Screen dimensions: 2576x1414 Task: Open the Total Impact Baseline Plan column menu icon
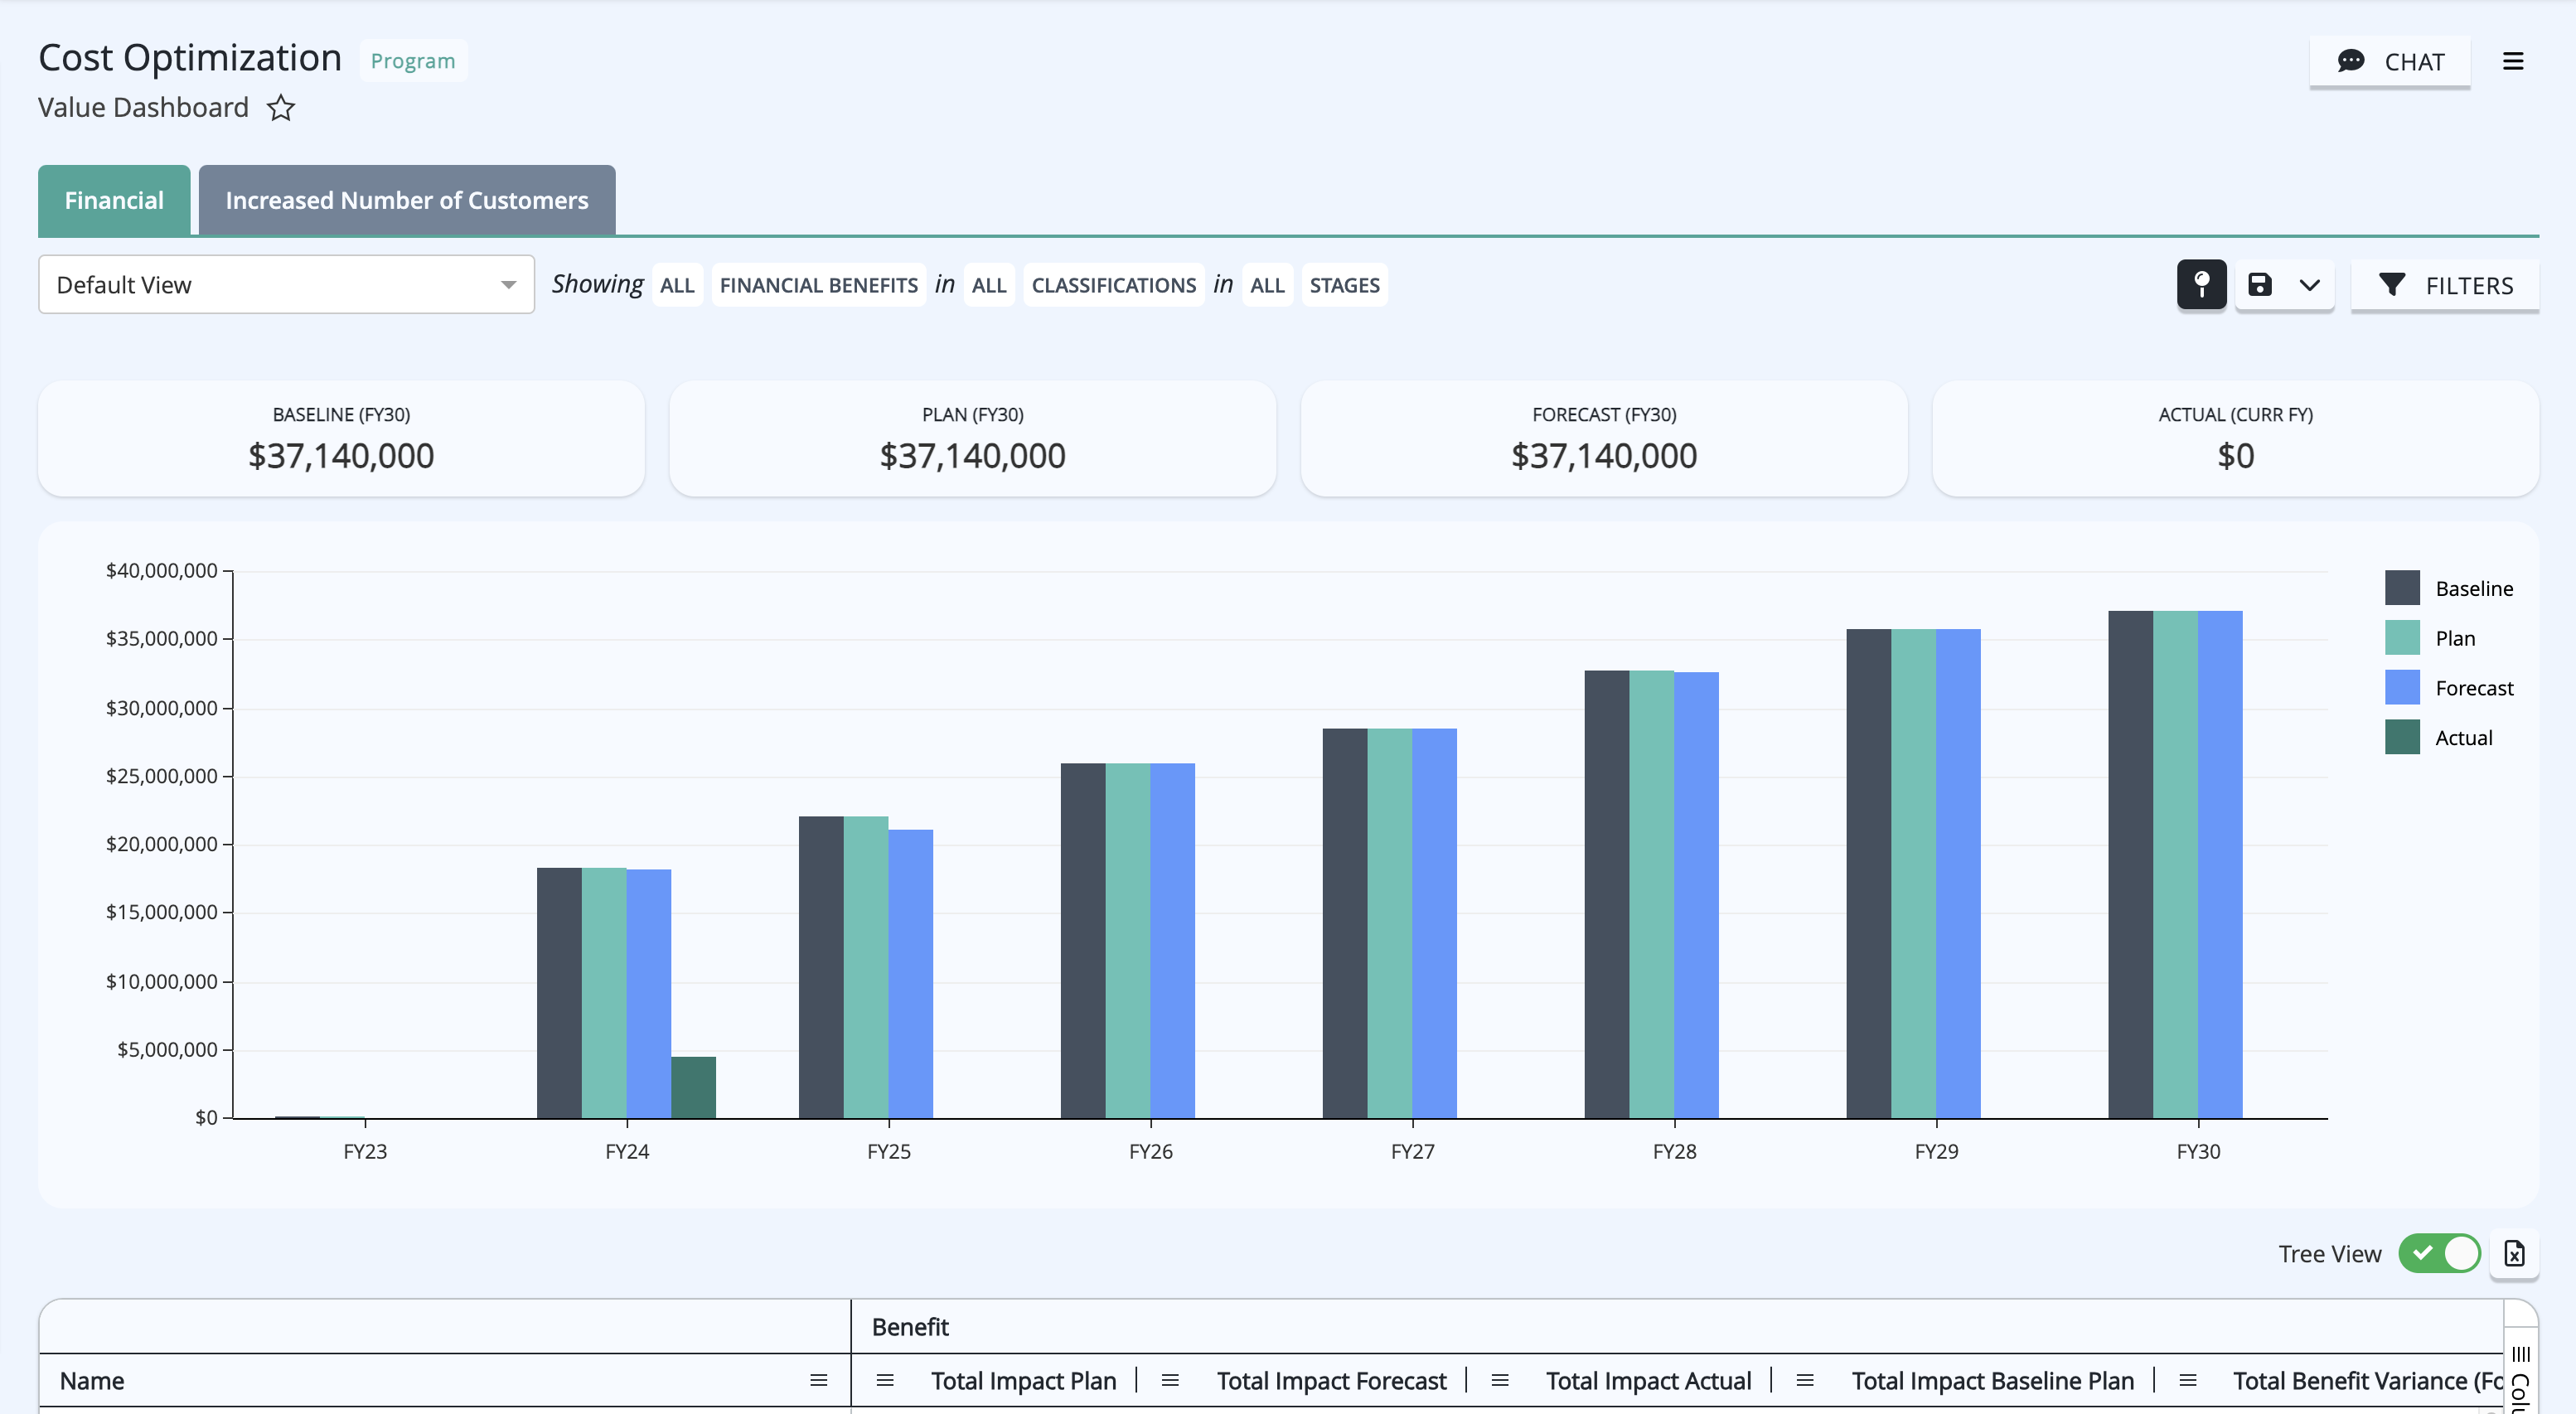[x=1805, y=1381]
